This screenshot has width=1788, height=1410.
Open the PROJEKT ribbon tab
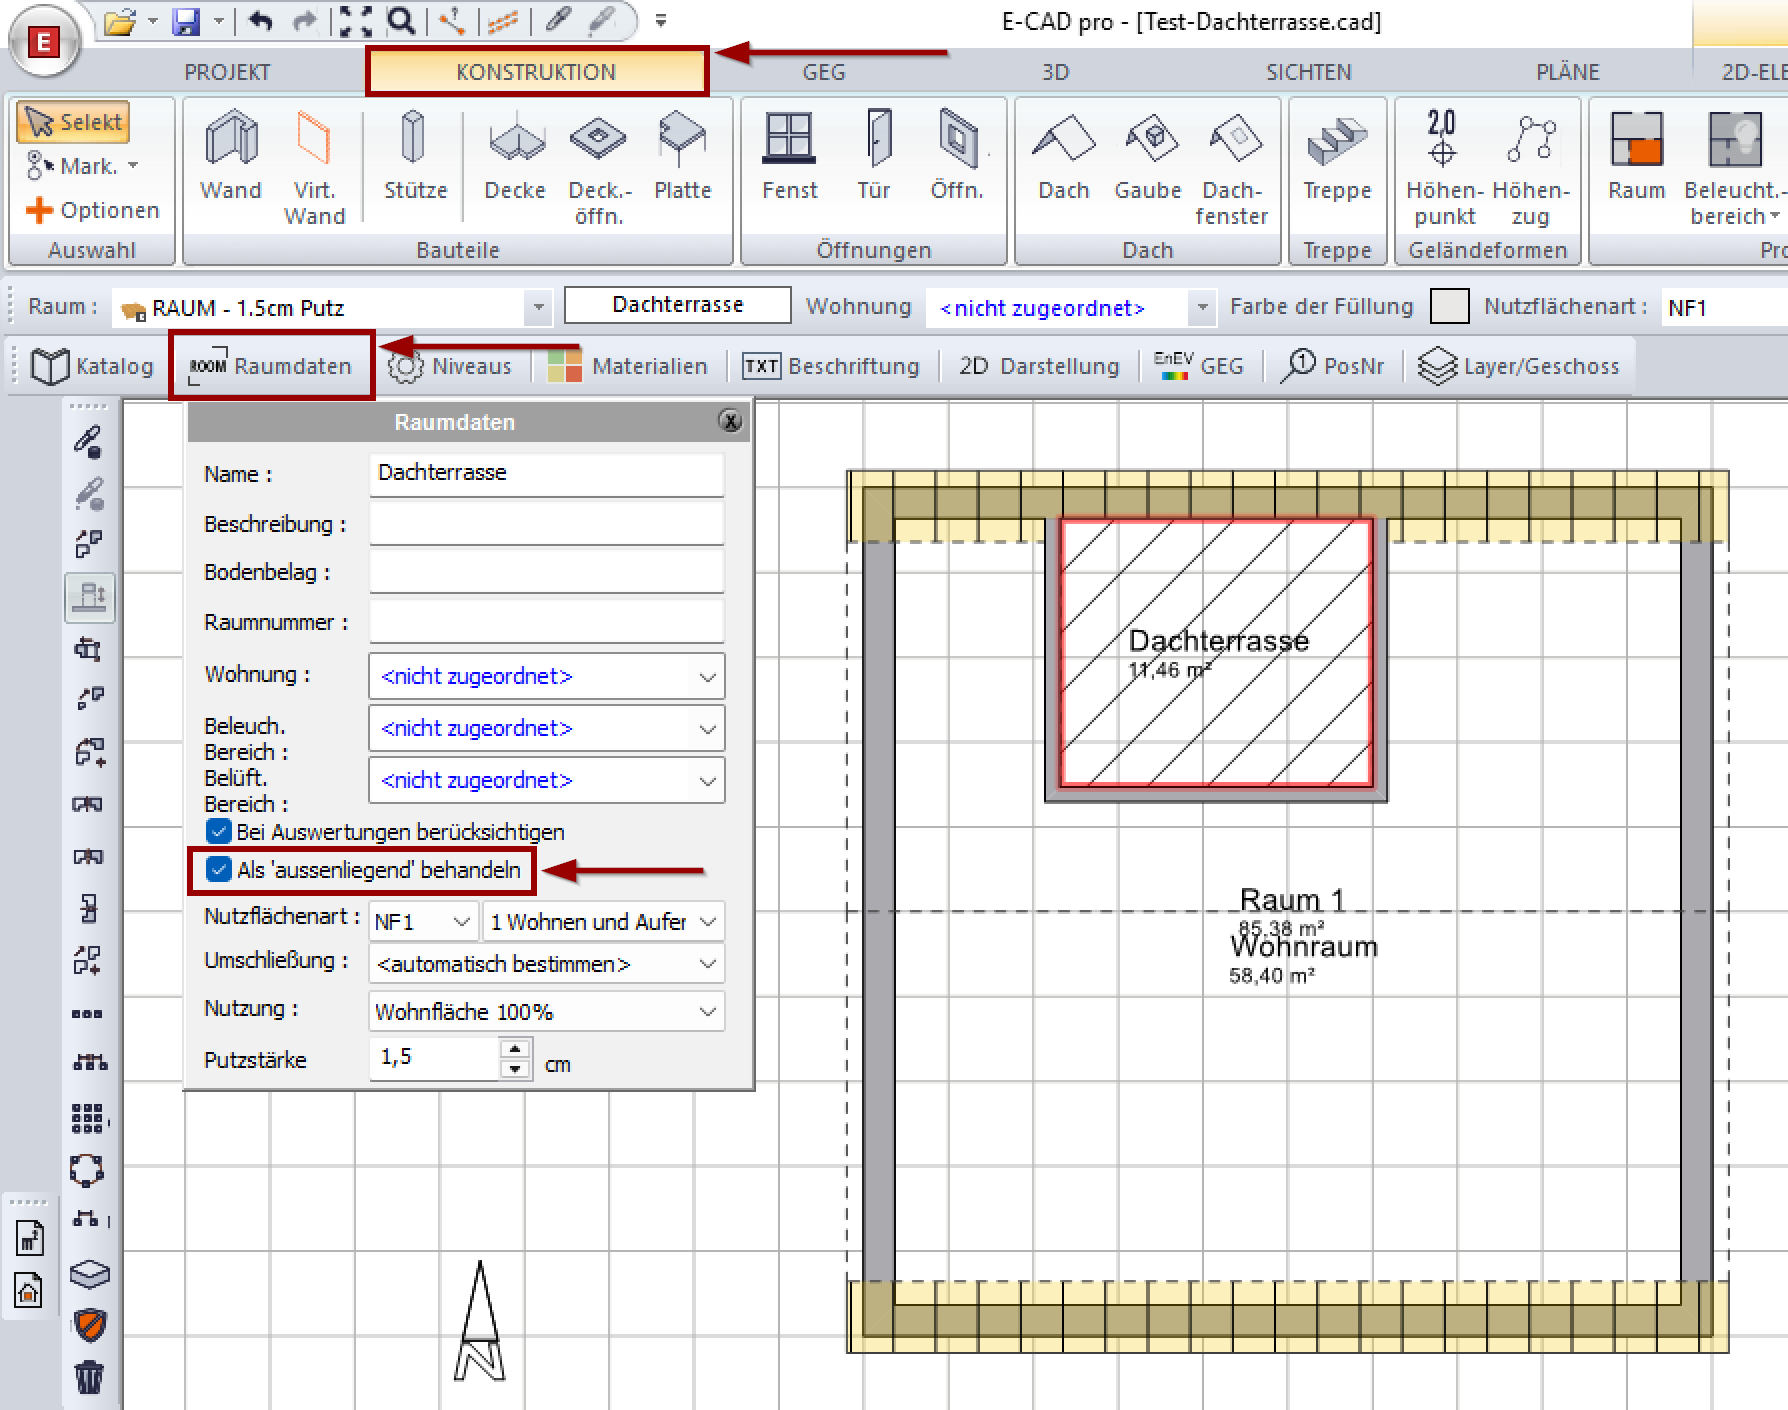click(227, 72)
